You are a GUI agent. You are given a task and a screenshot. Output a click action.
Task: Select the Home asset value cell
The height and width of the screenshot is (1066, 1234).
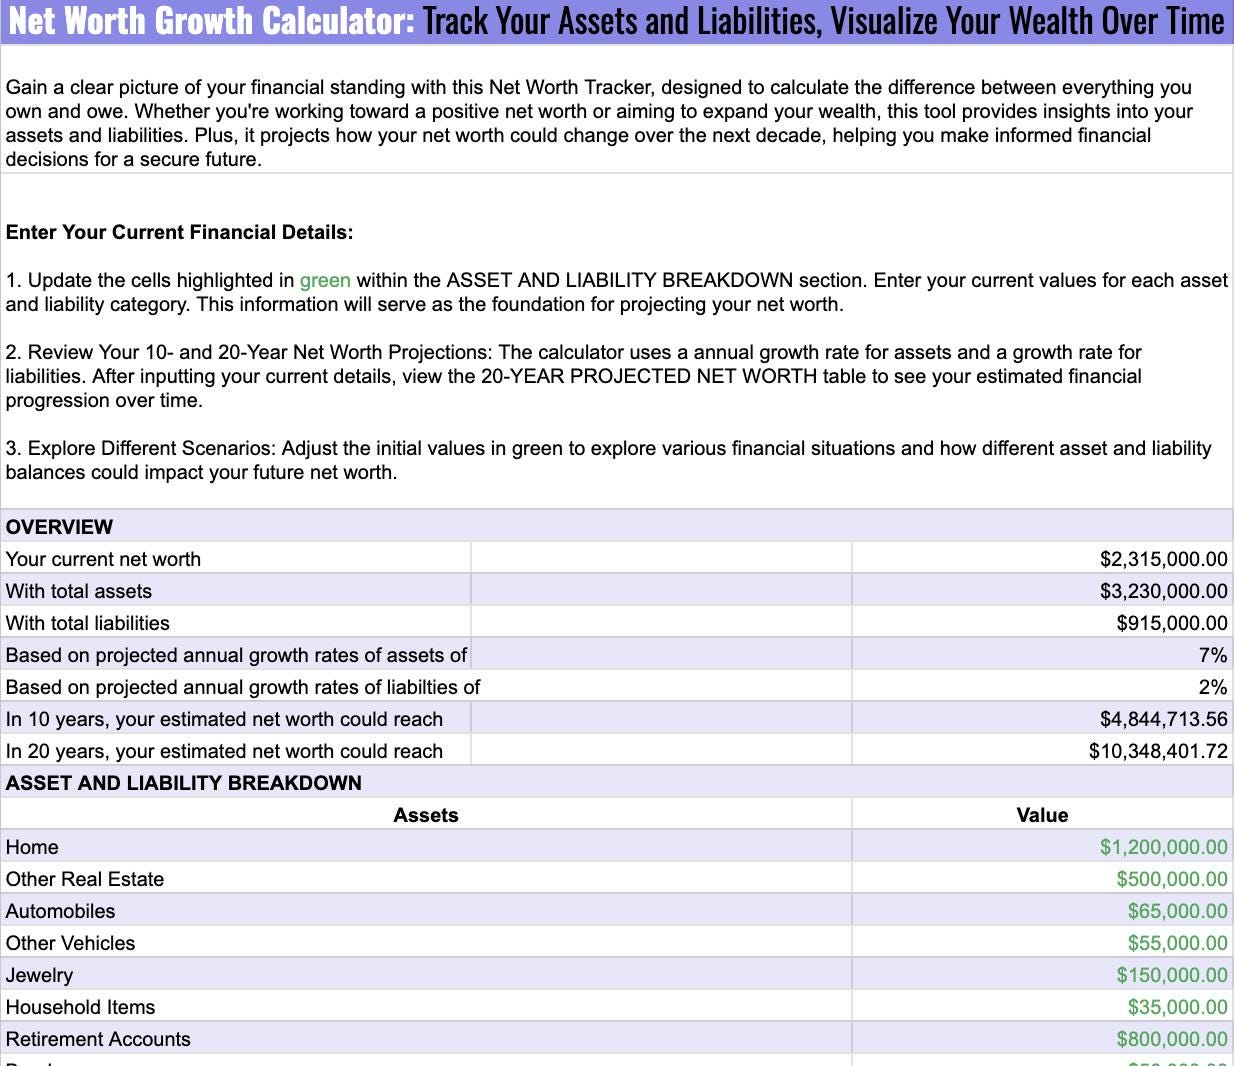pos(1162,847)
